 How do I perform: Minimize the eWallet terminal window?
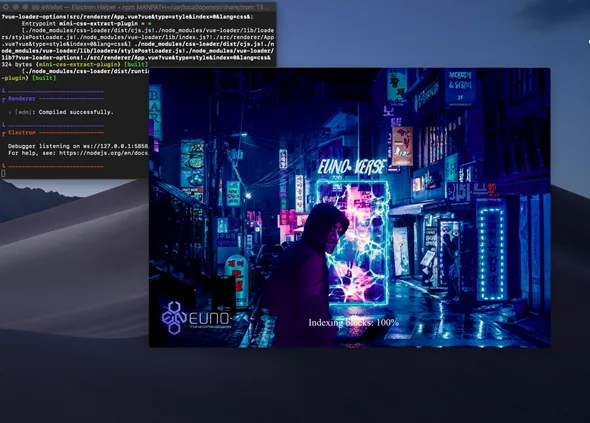16,7
